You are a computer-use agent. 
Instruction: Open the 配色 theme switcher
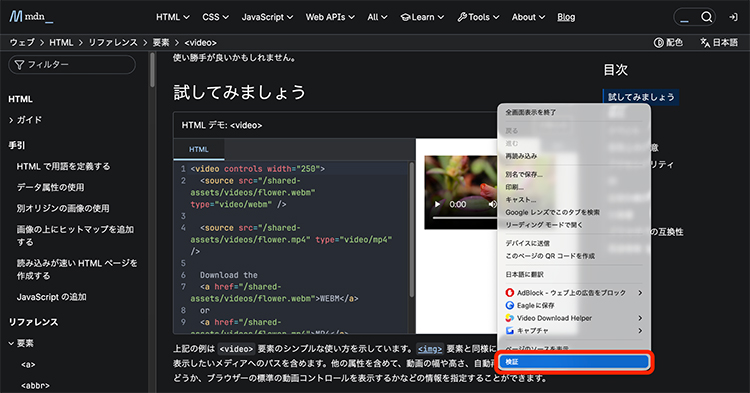click(668, 43)
